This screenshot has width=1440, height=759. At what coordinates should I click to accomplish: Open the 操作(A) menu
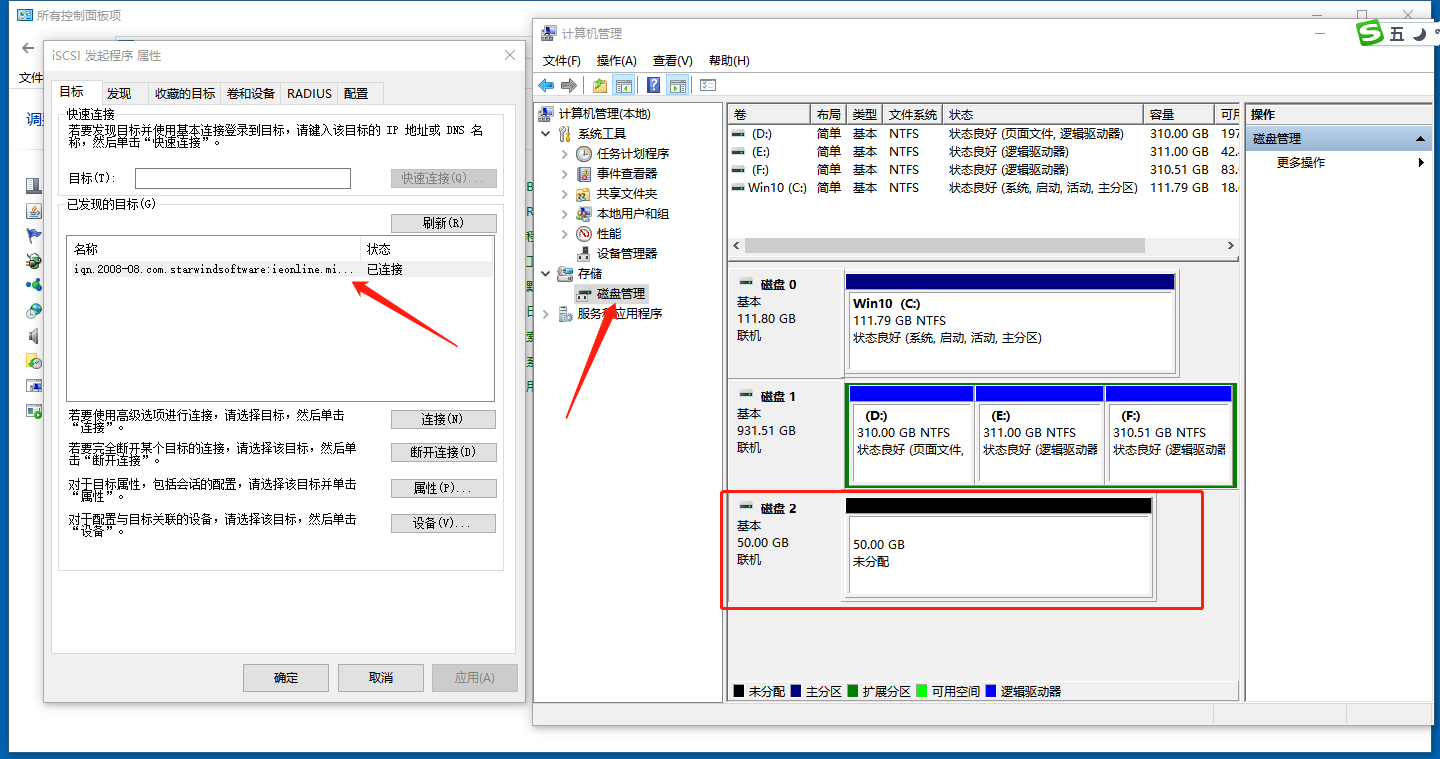[617, 61]
